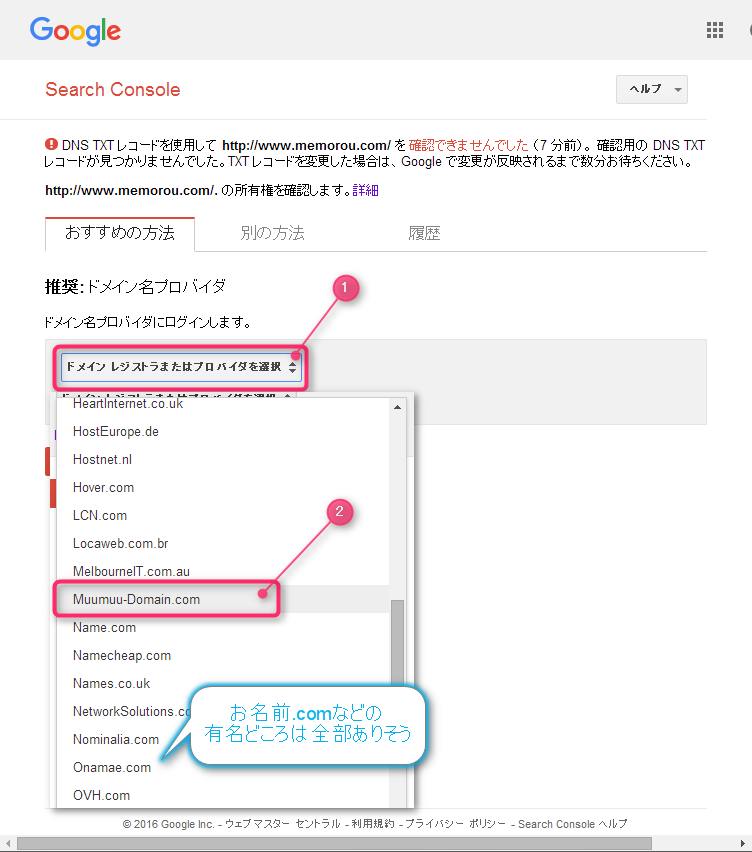
Task: Select Namecheap.com in the provider list
Action: [x=223, y=655]
